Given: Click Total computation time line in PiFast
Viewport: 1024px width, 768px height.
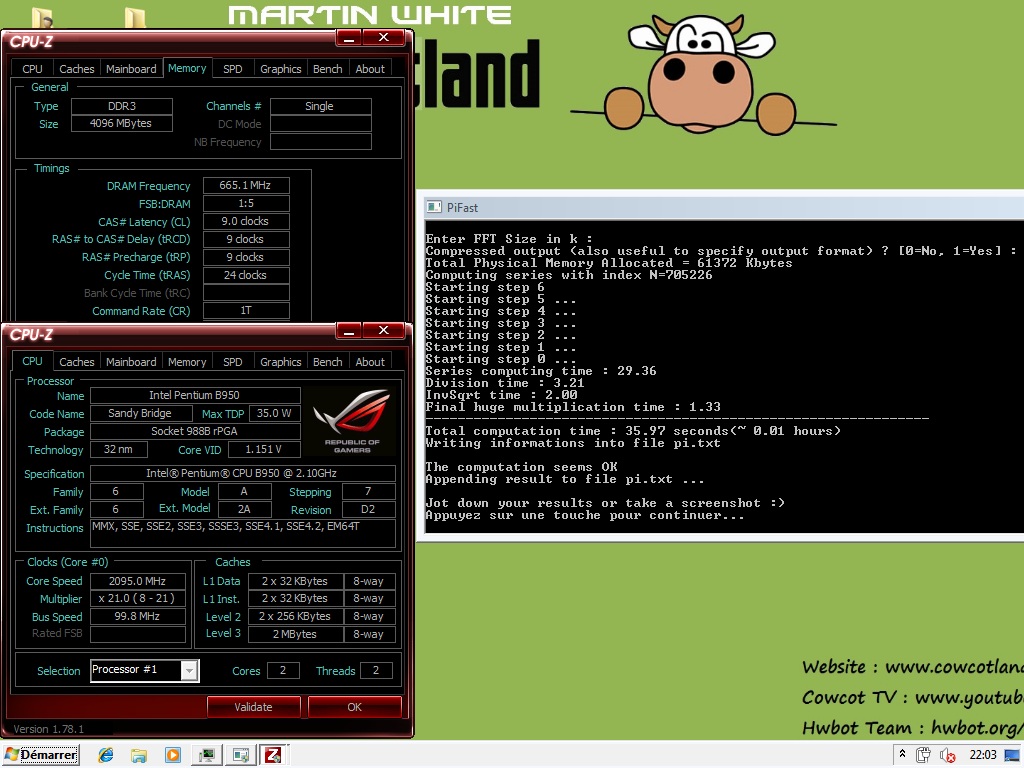Looking at the screenshot, I should (x=633, y=431).
